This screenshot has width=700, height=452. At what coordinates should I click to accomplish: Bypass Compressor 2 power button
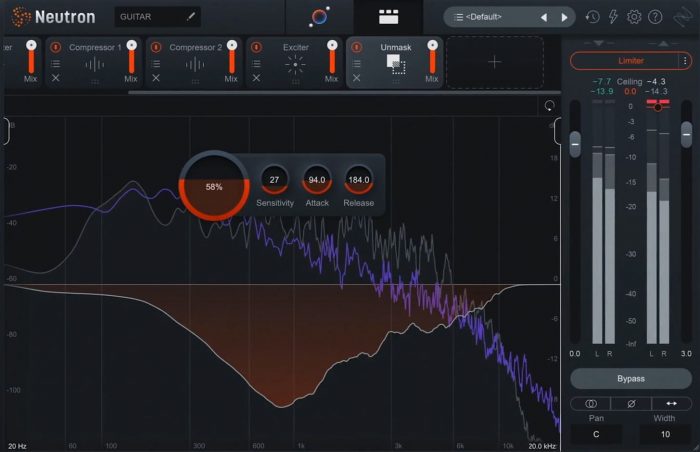[156, 47]
